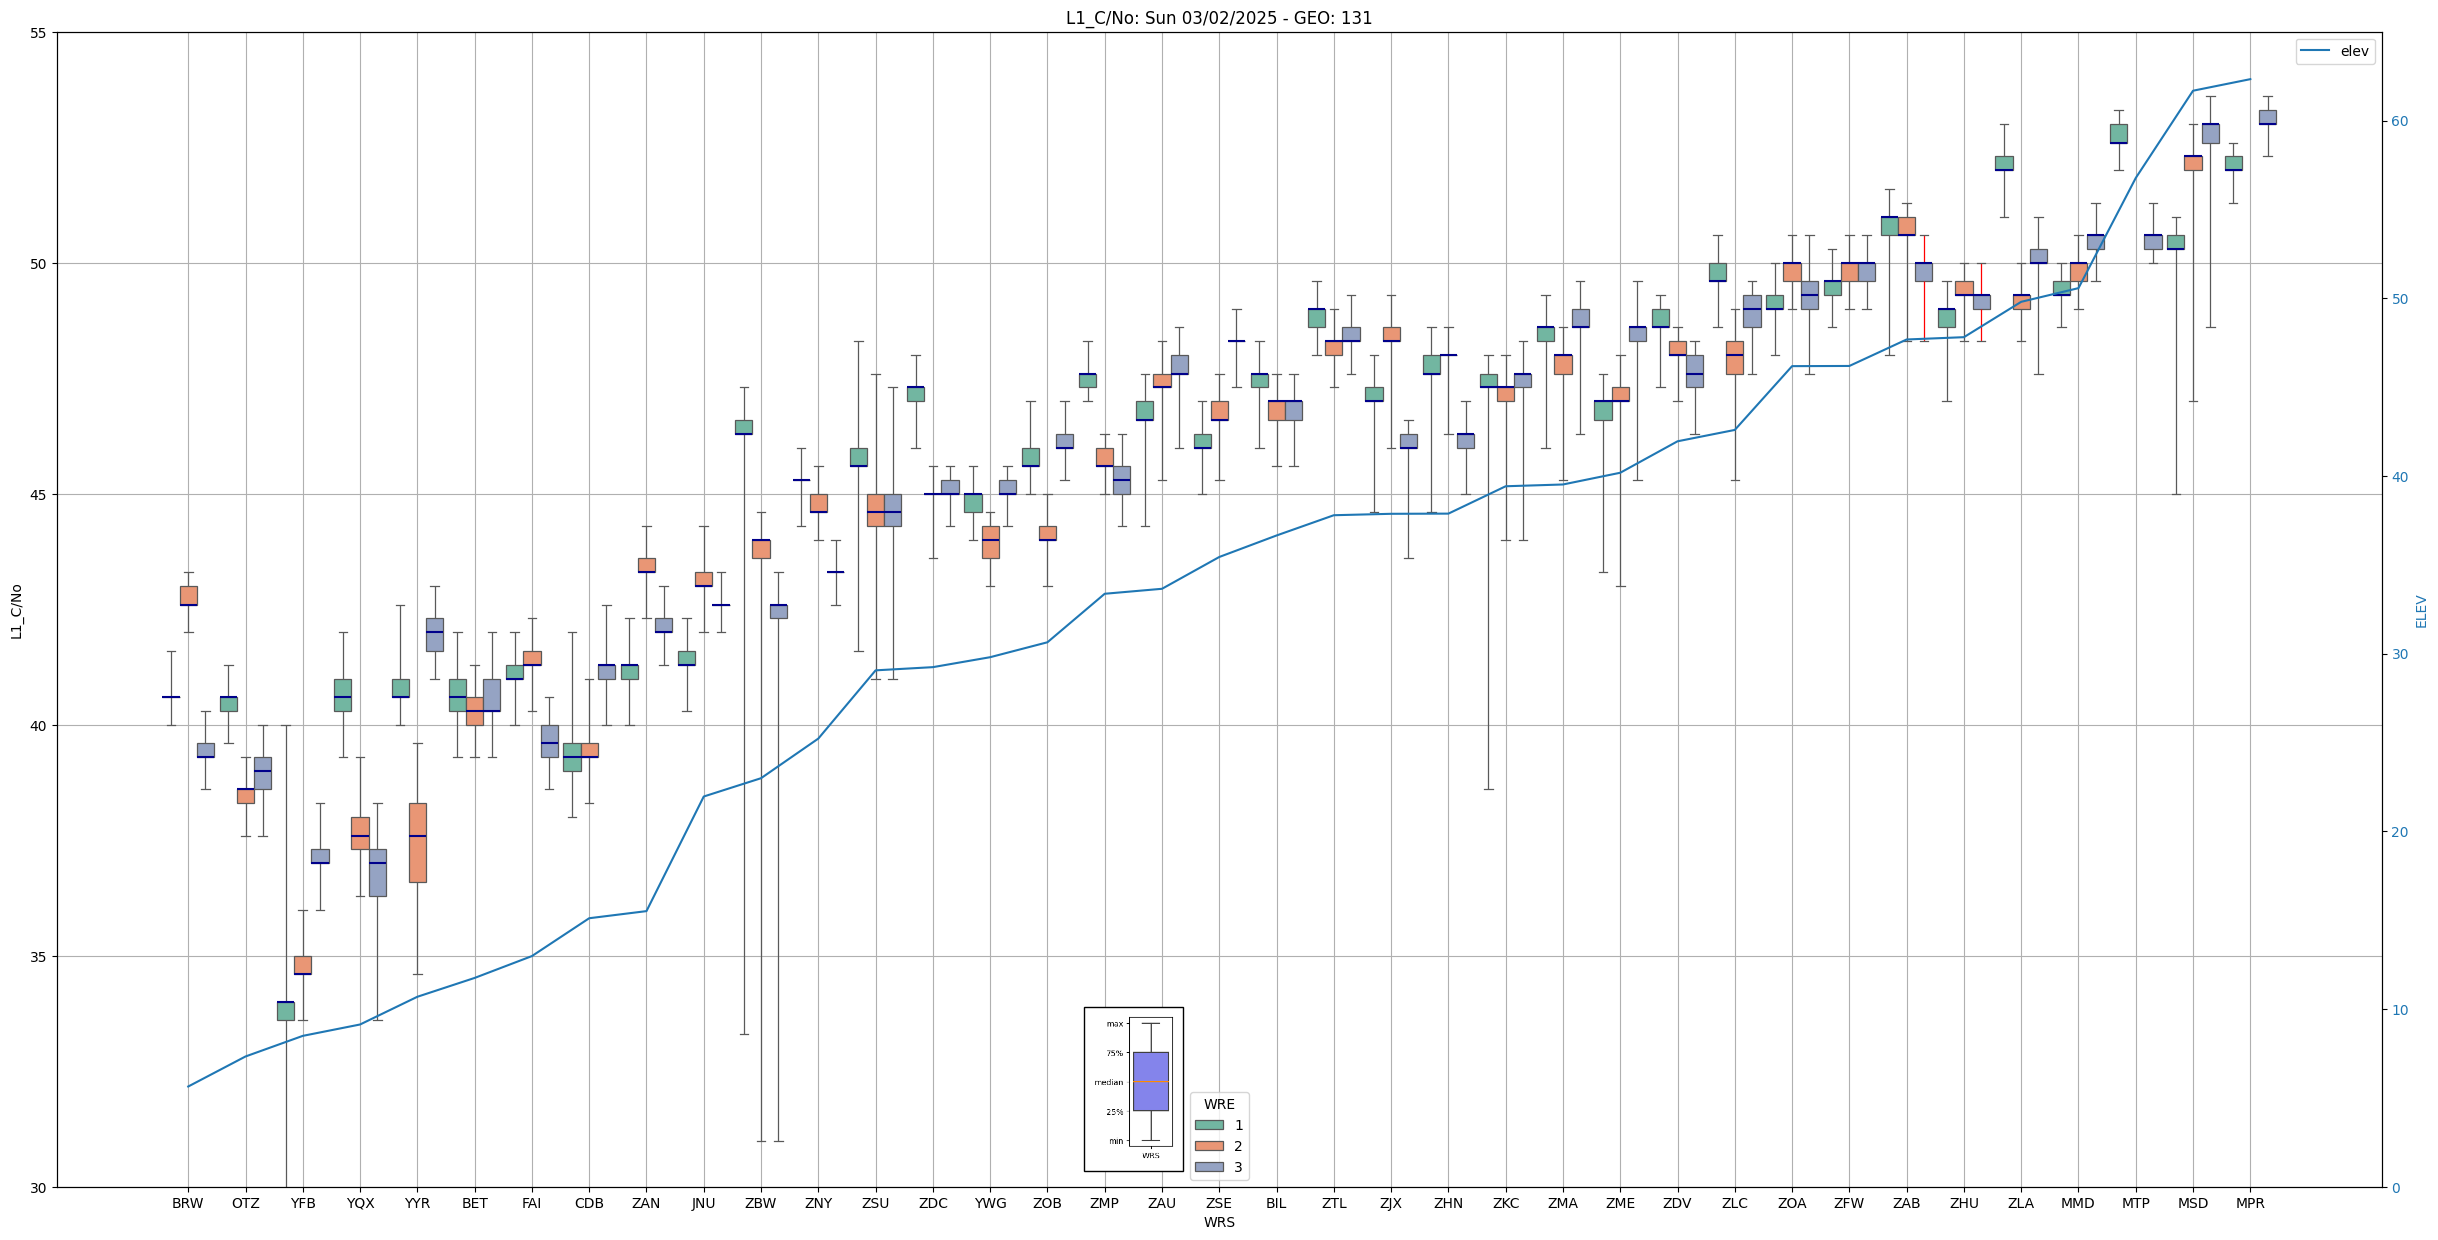Screen dimensions: 2438x1240
Task: Click the ZAB station tick label
Action: coord(1906,1203)
